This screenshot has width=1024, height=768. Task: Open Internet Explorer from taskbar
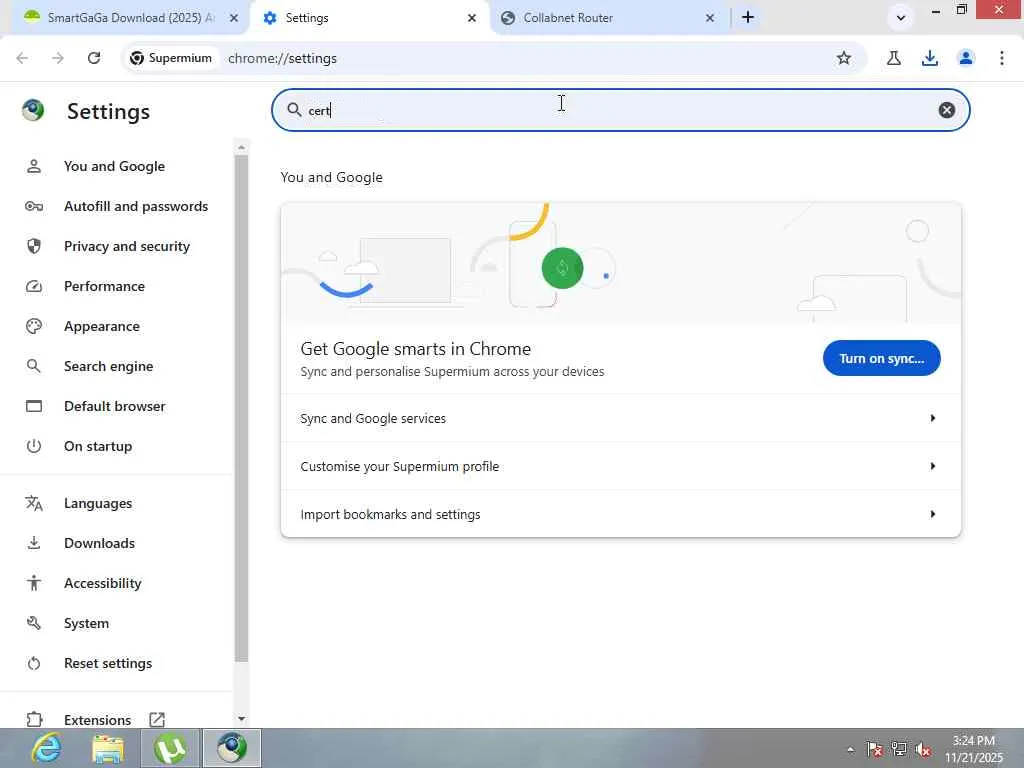pos(47,748)
